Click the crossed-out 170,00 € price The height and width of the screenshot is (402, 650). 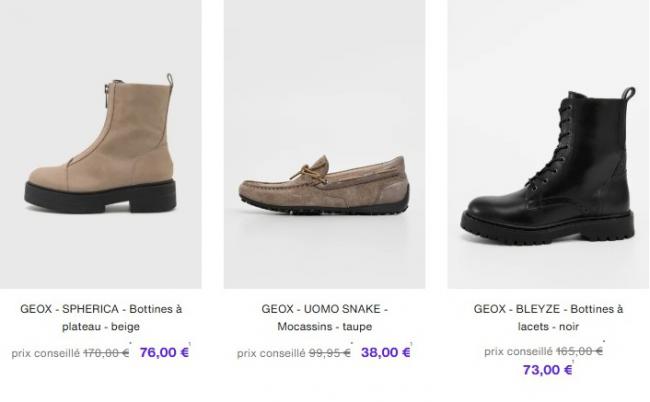point(106,353)
